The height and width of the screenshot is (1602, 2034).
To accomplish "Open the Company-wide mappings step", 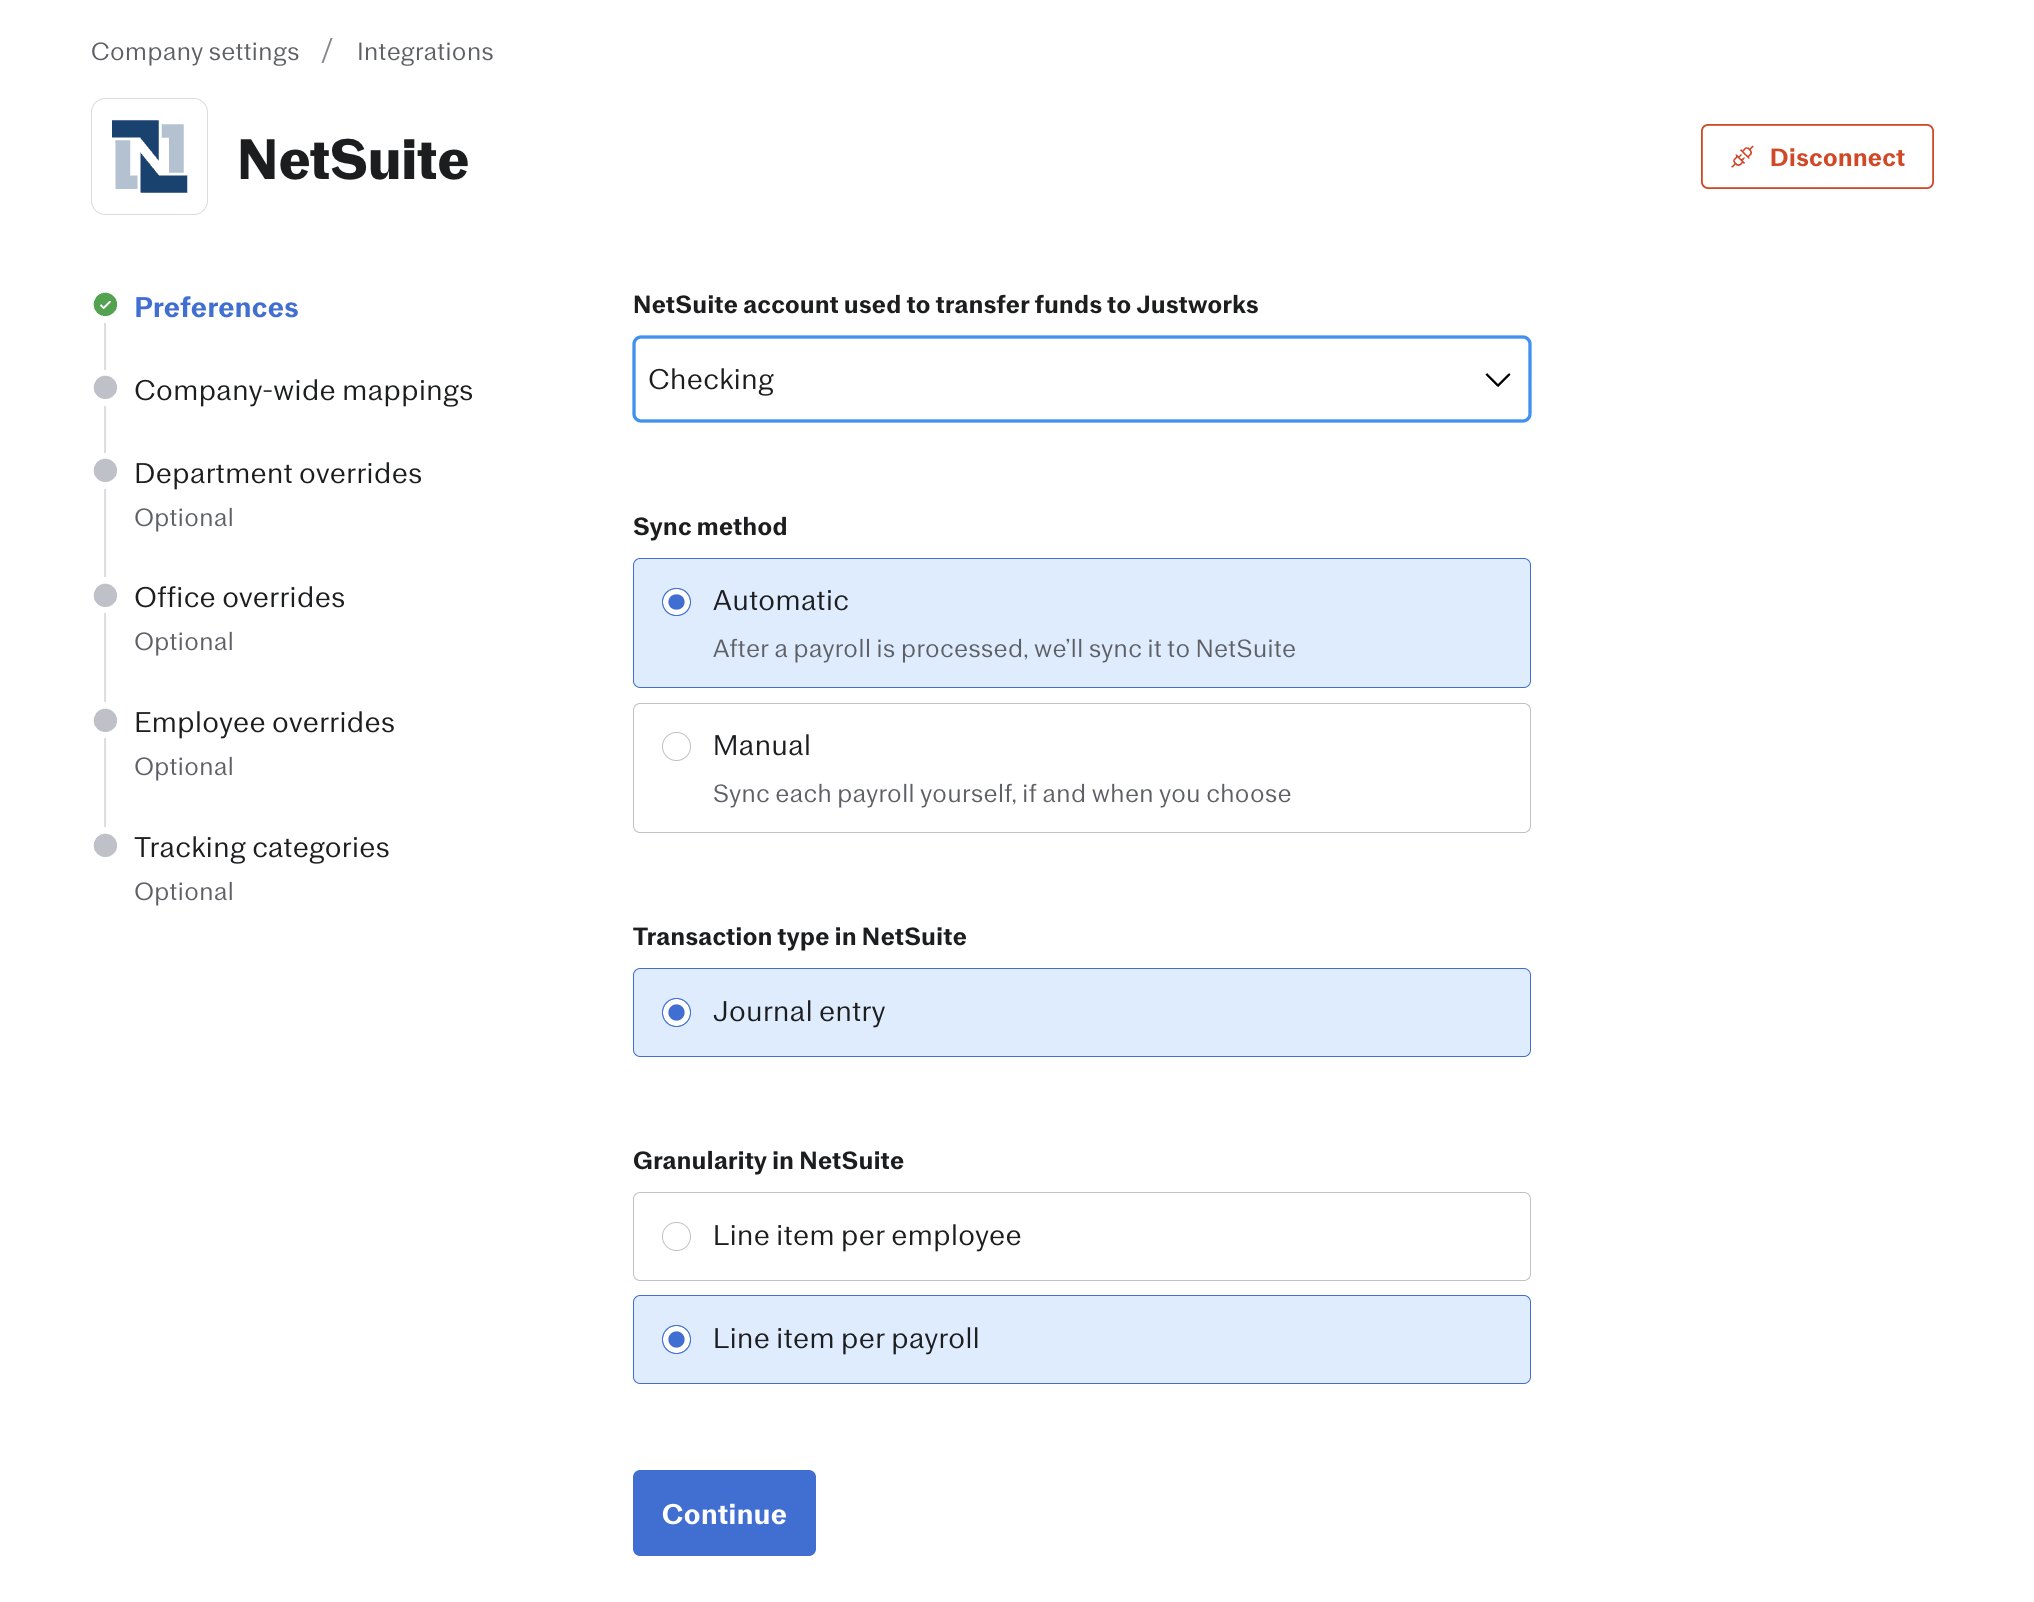I will 303,390.
